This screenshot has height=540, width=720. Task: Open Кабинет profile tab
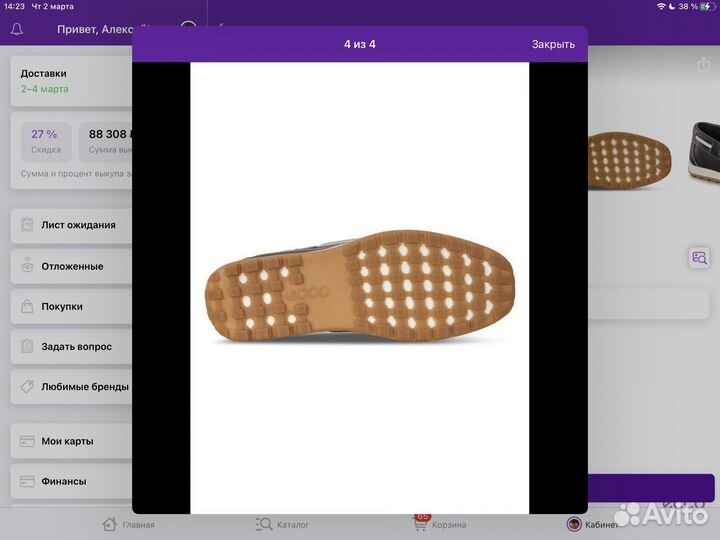592,524
